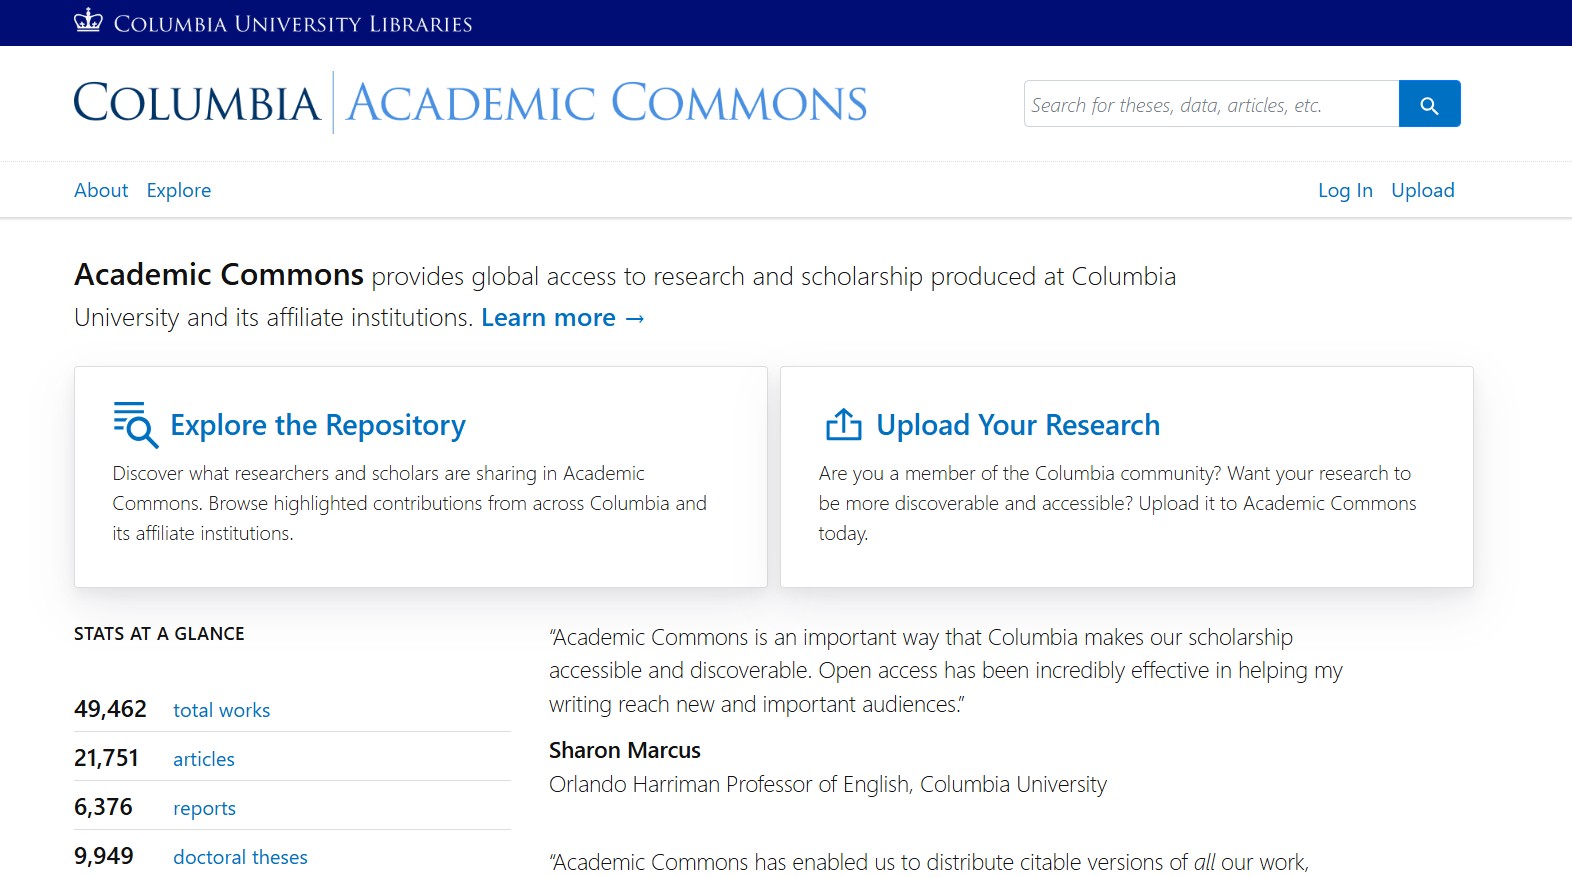The width and height of the screenshot is (1572, 877).
Task: Open the Explore menu item
Action: coord(179,190)
